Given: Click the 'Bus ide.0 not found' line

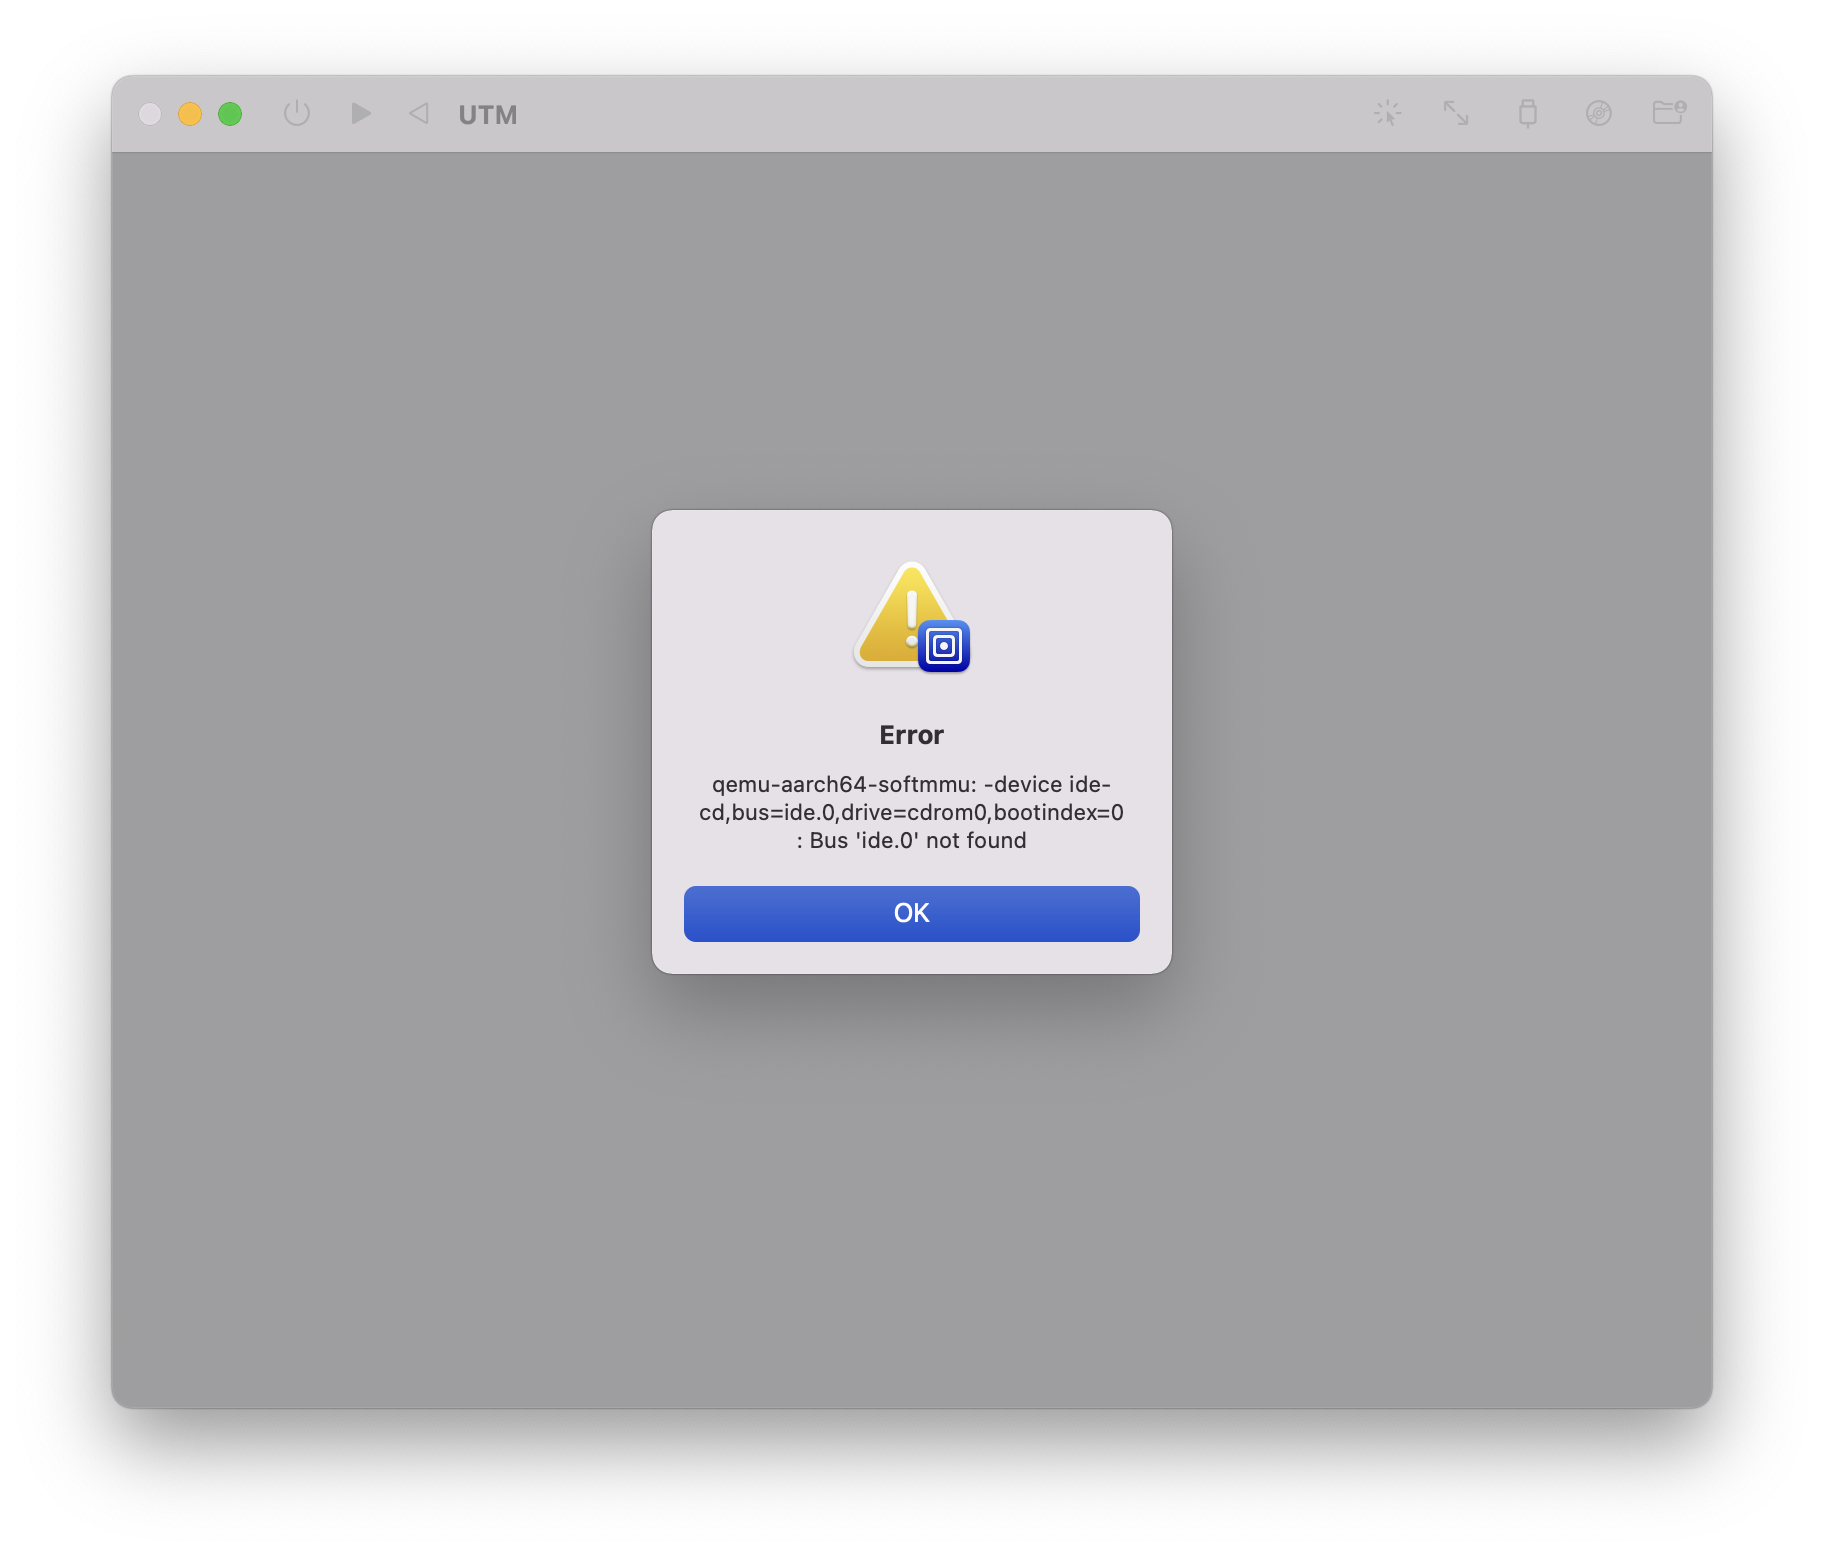Looking at the screenshot, I should [910, 840].
